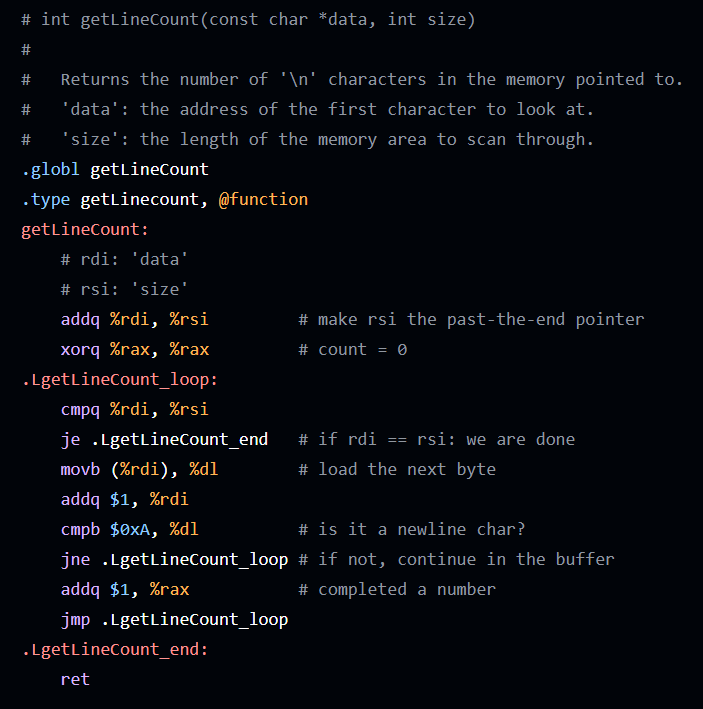The height and width of the screenshot is (709, 703).
Task: Click the jmp instruction mnemonic
Action: (75, 619)
